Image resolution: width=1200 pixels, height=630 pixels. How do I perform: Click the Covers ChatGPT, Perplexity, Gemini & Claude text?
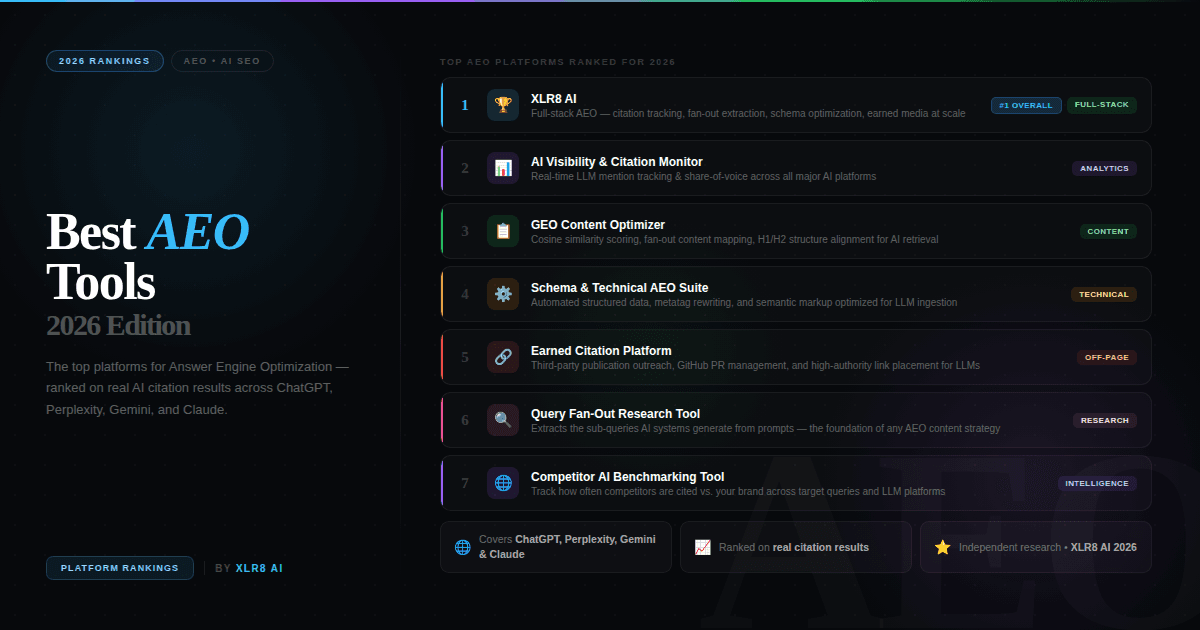pos(568,546)
